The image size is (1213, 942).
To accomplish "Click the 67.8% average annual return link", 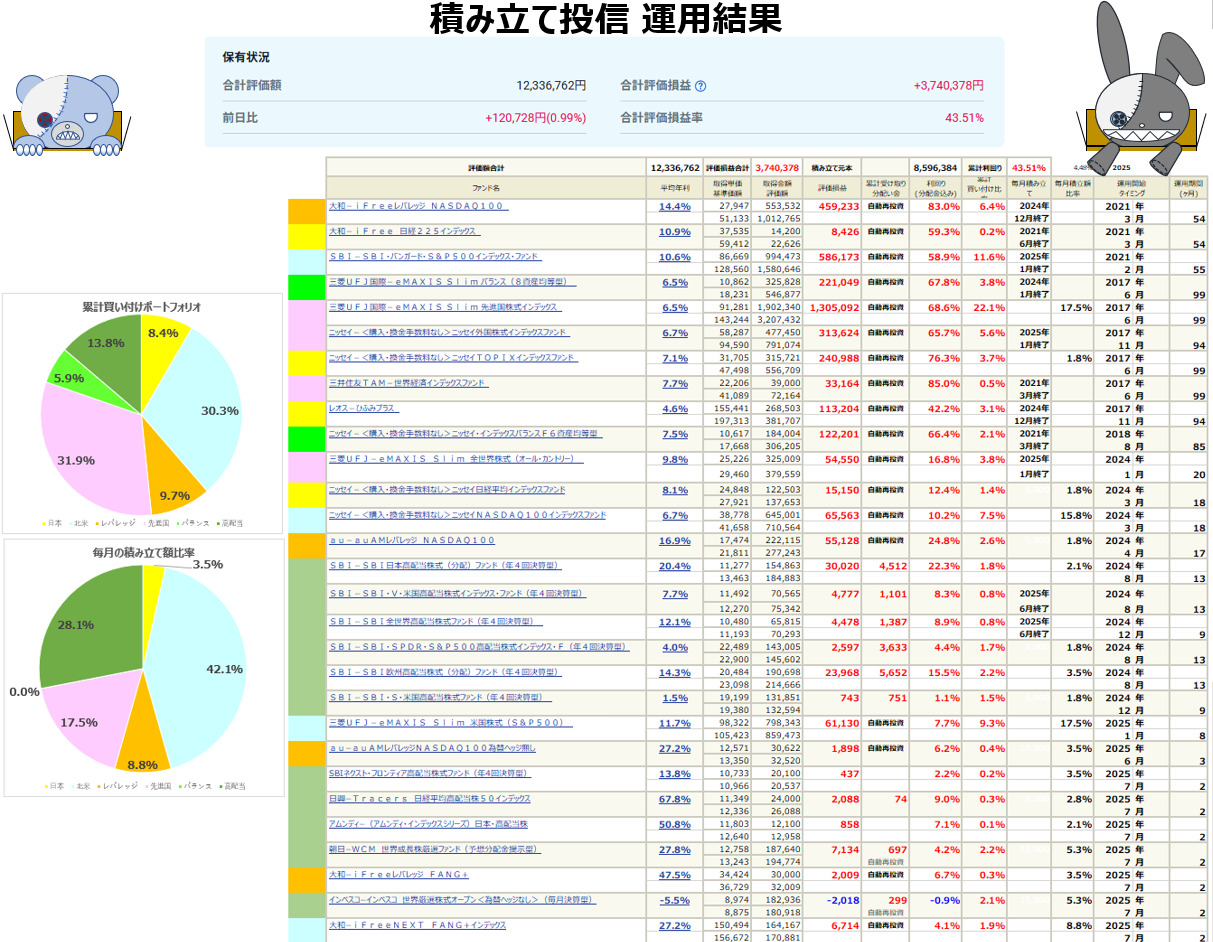I will tap(675, 799).
